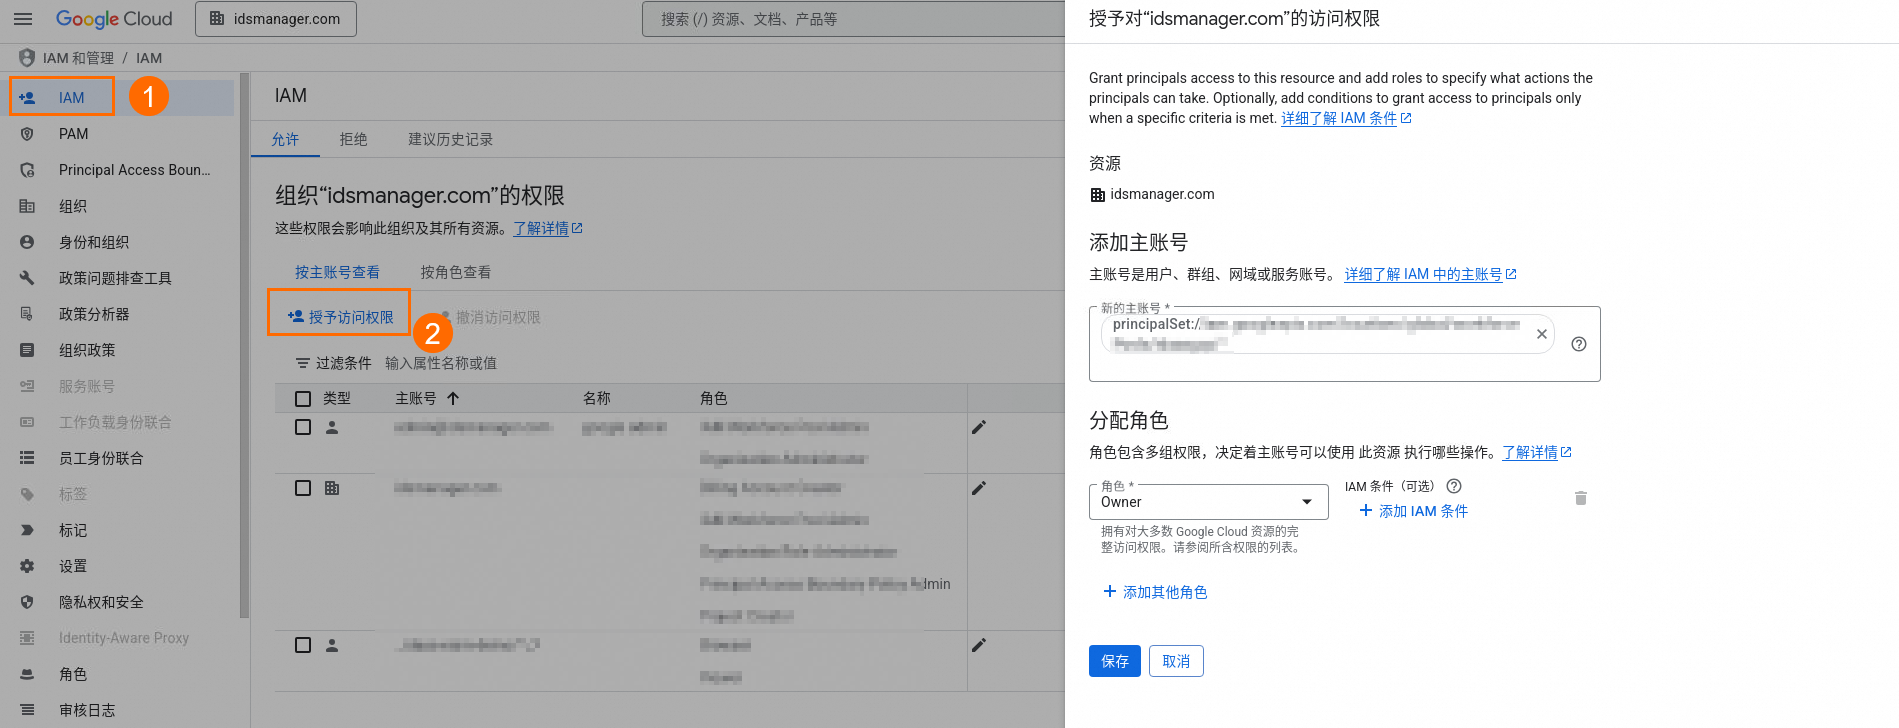This screenshot has width=1899, height=728.
Task: Click the 类型 column header
Action: click(x=337, y=398)
